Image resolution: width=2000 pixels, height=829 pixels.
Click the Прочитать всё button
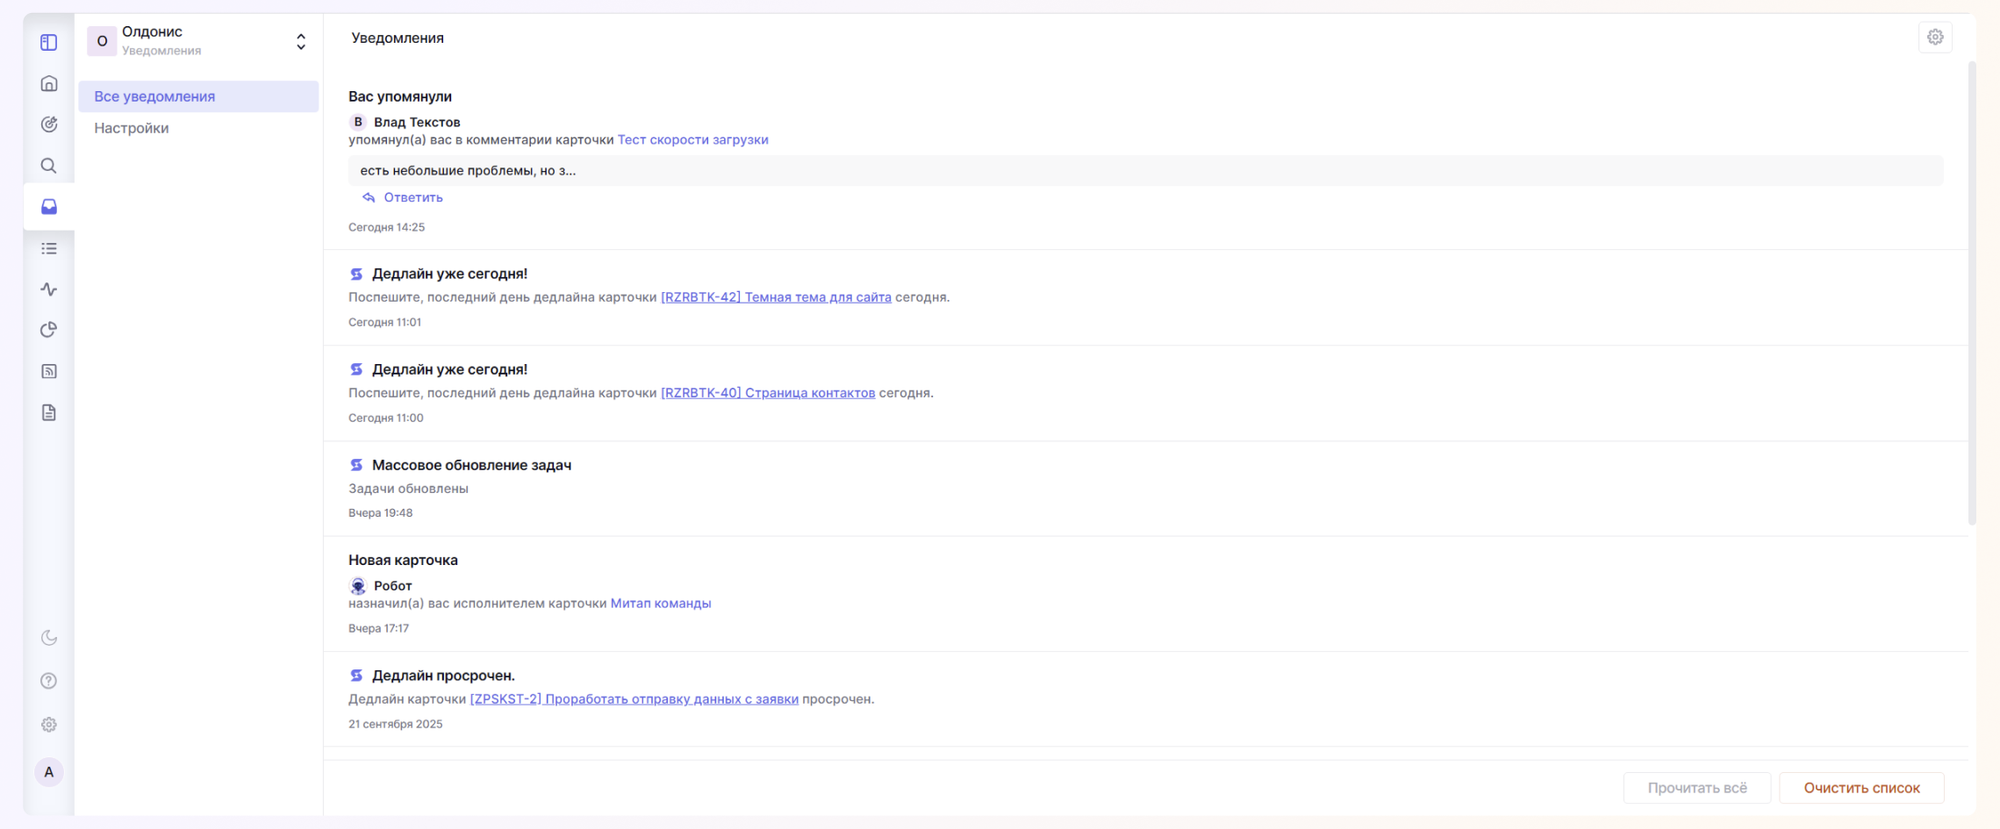pyautogui.click(x=1696, y=788)
